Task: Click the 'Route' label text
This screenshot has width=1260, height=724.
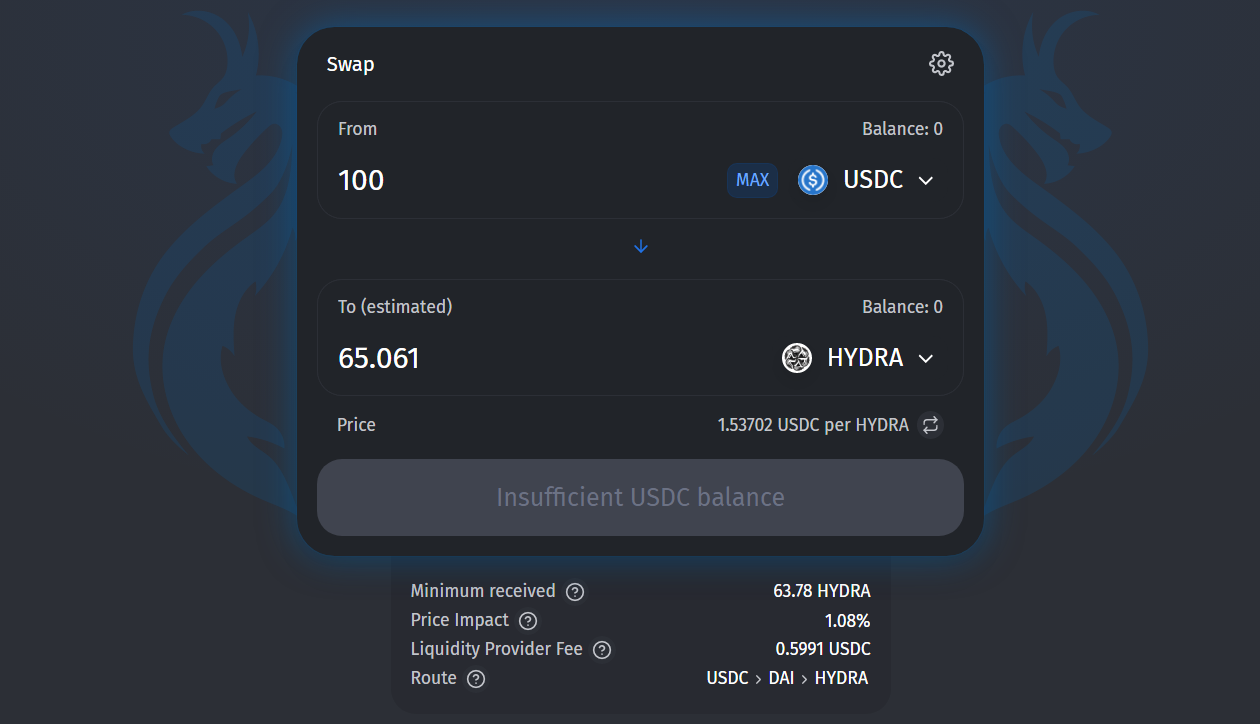Action: [434, 678]
